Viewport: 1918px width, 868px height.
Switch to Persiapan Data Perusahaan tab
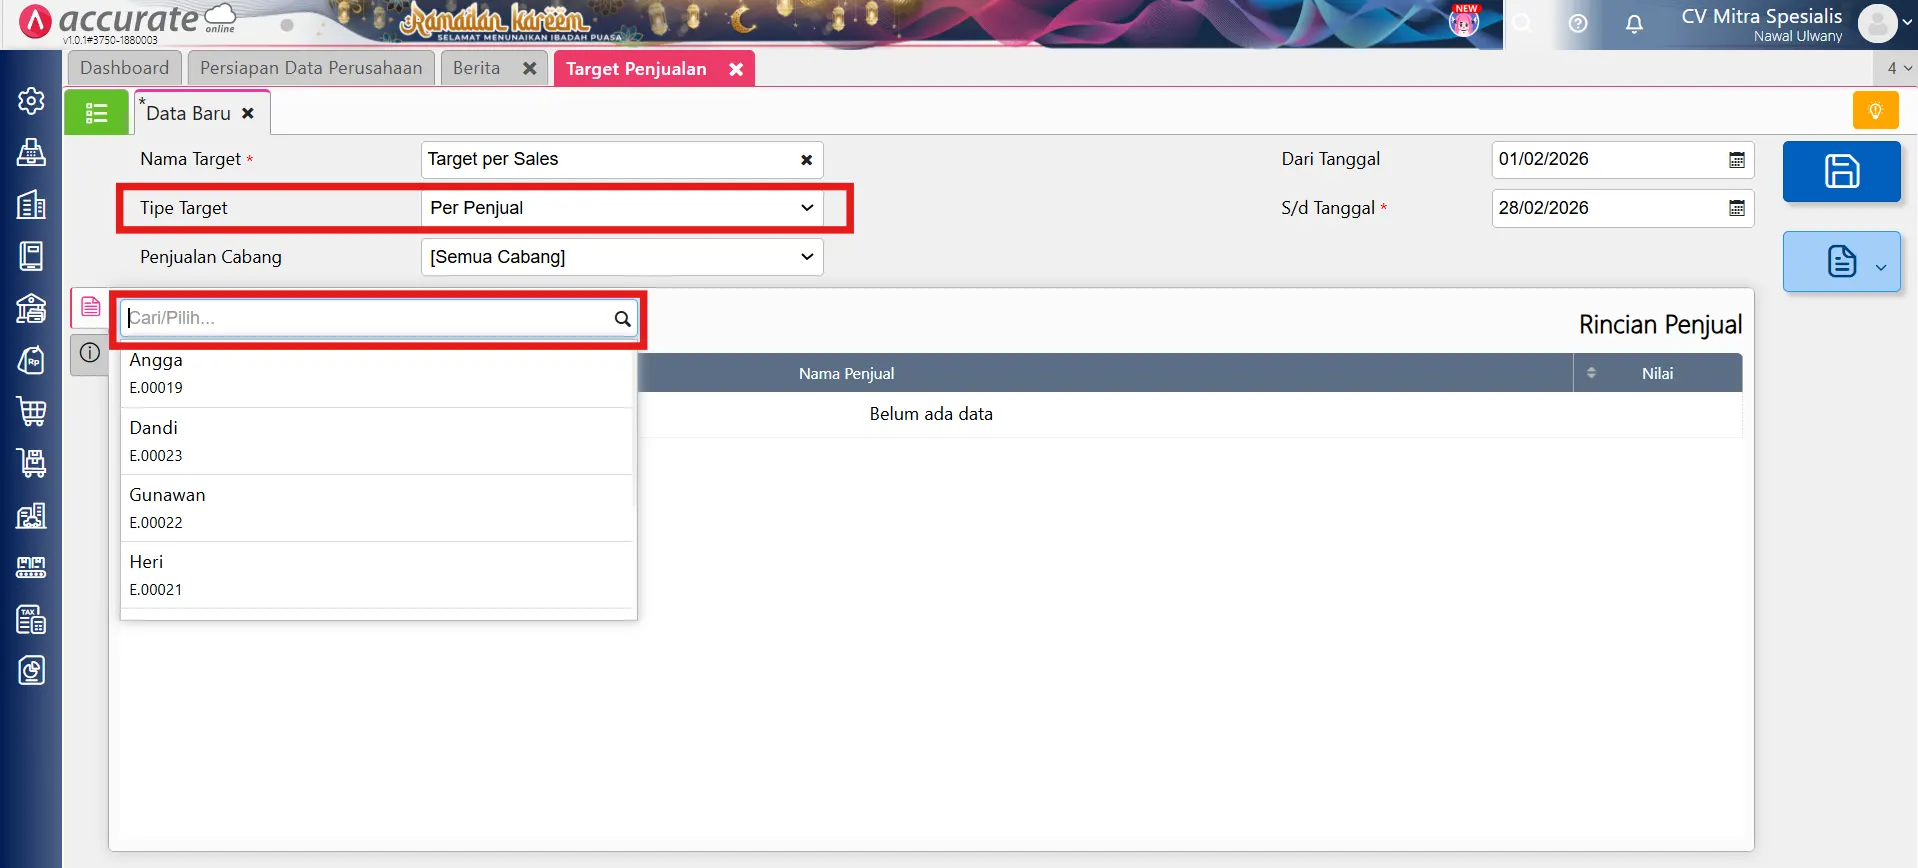tap(311, 68)
